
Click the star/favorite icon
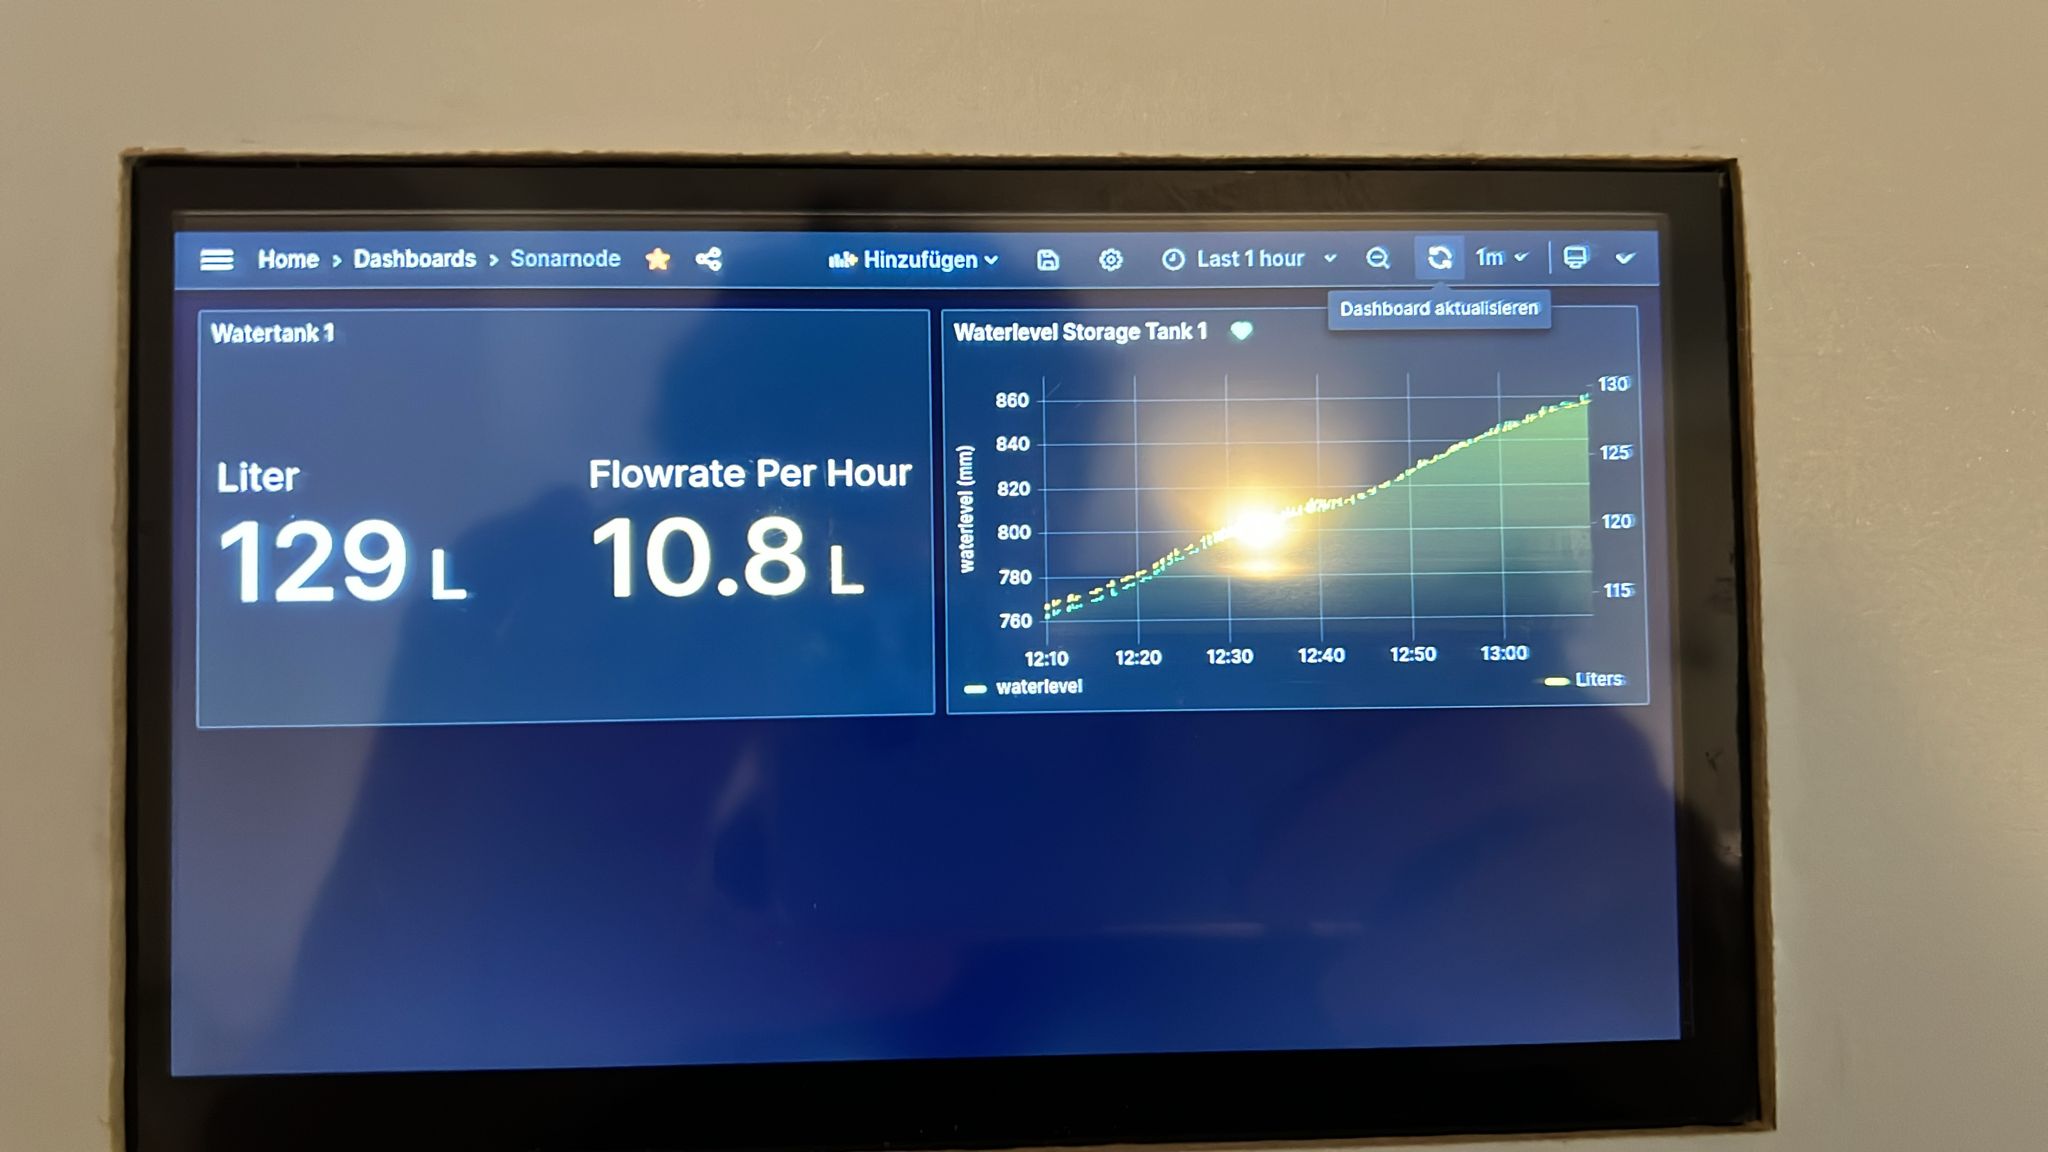[x=658, y=260]
